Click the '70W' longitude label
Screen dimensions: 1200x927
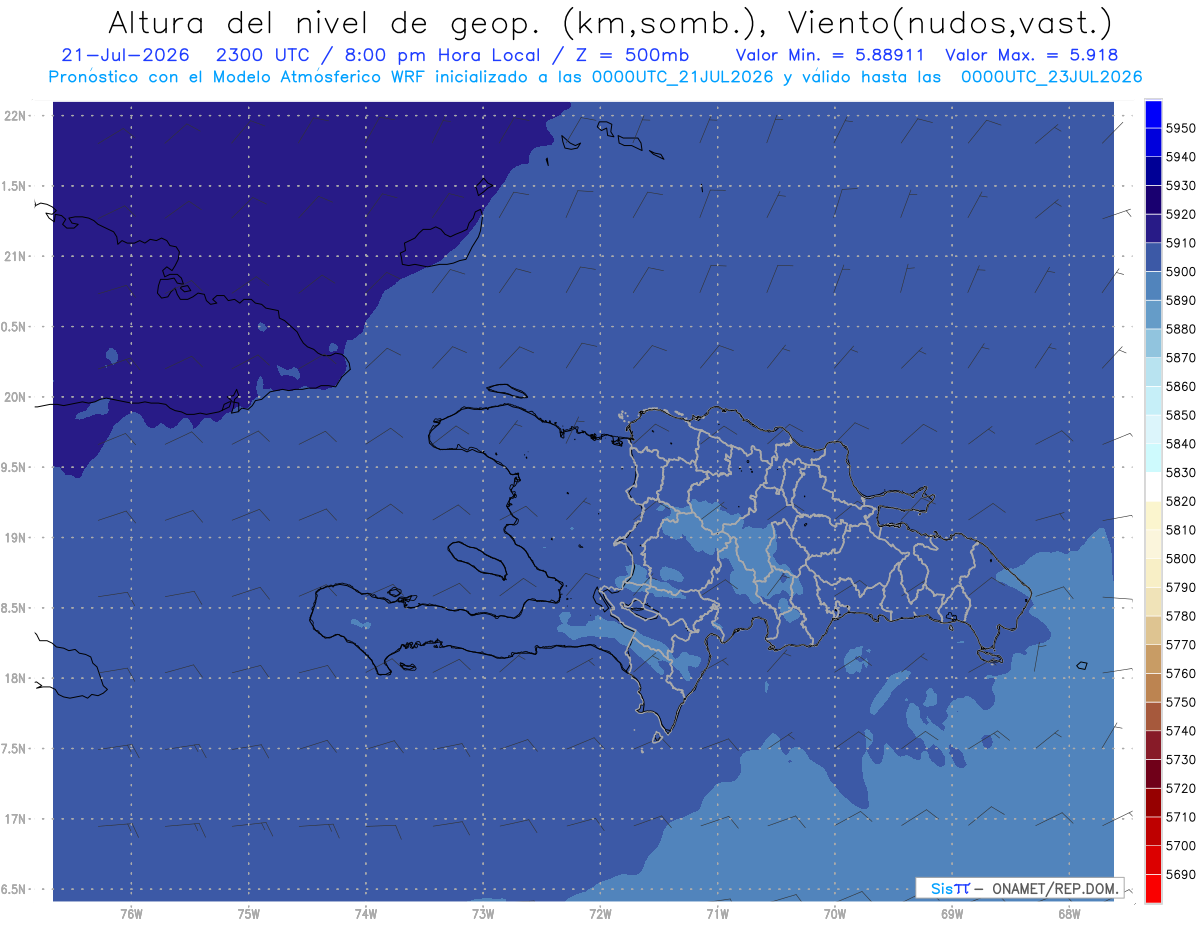(x=834, y=913)
